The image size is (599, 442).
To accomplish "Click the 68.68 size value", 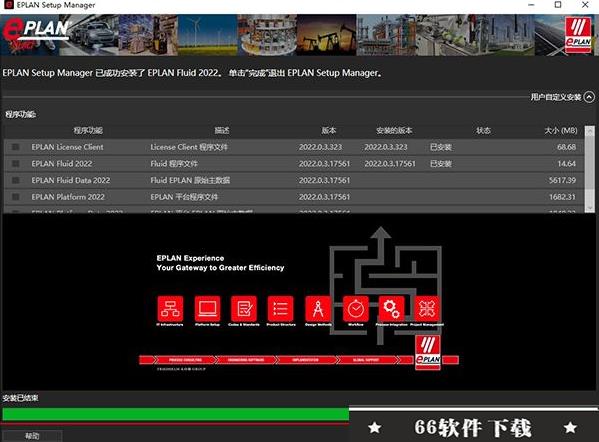I will point(566,147).
